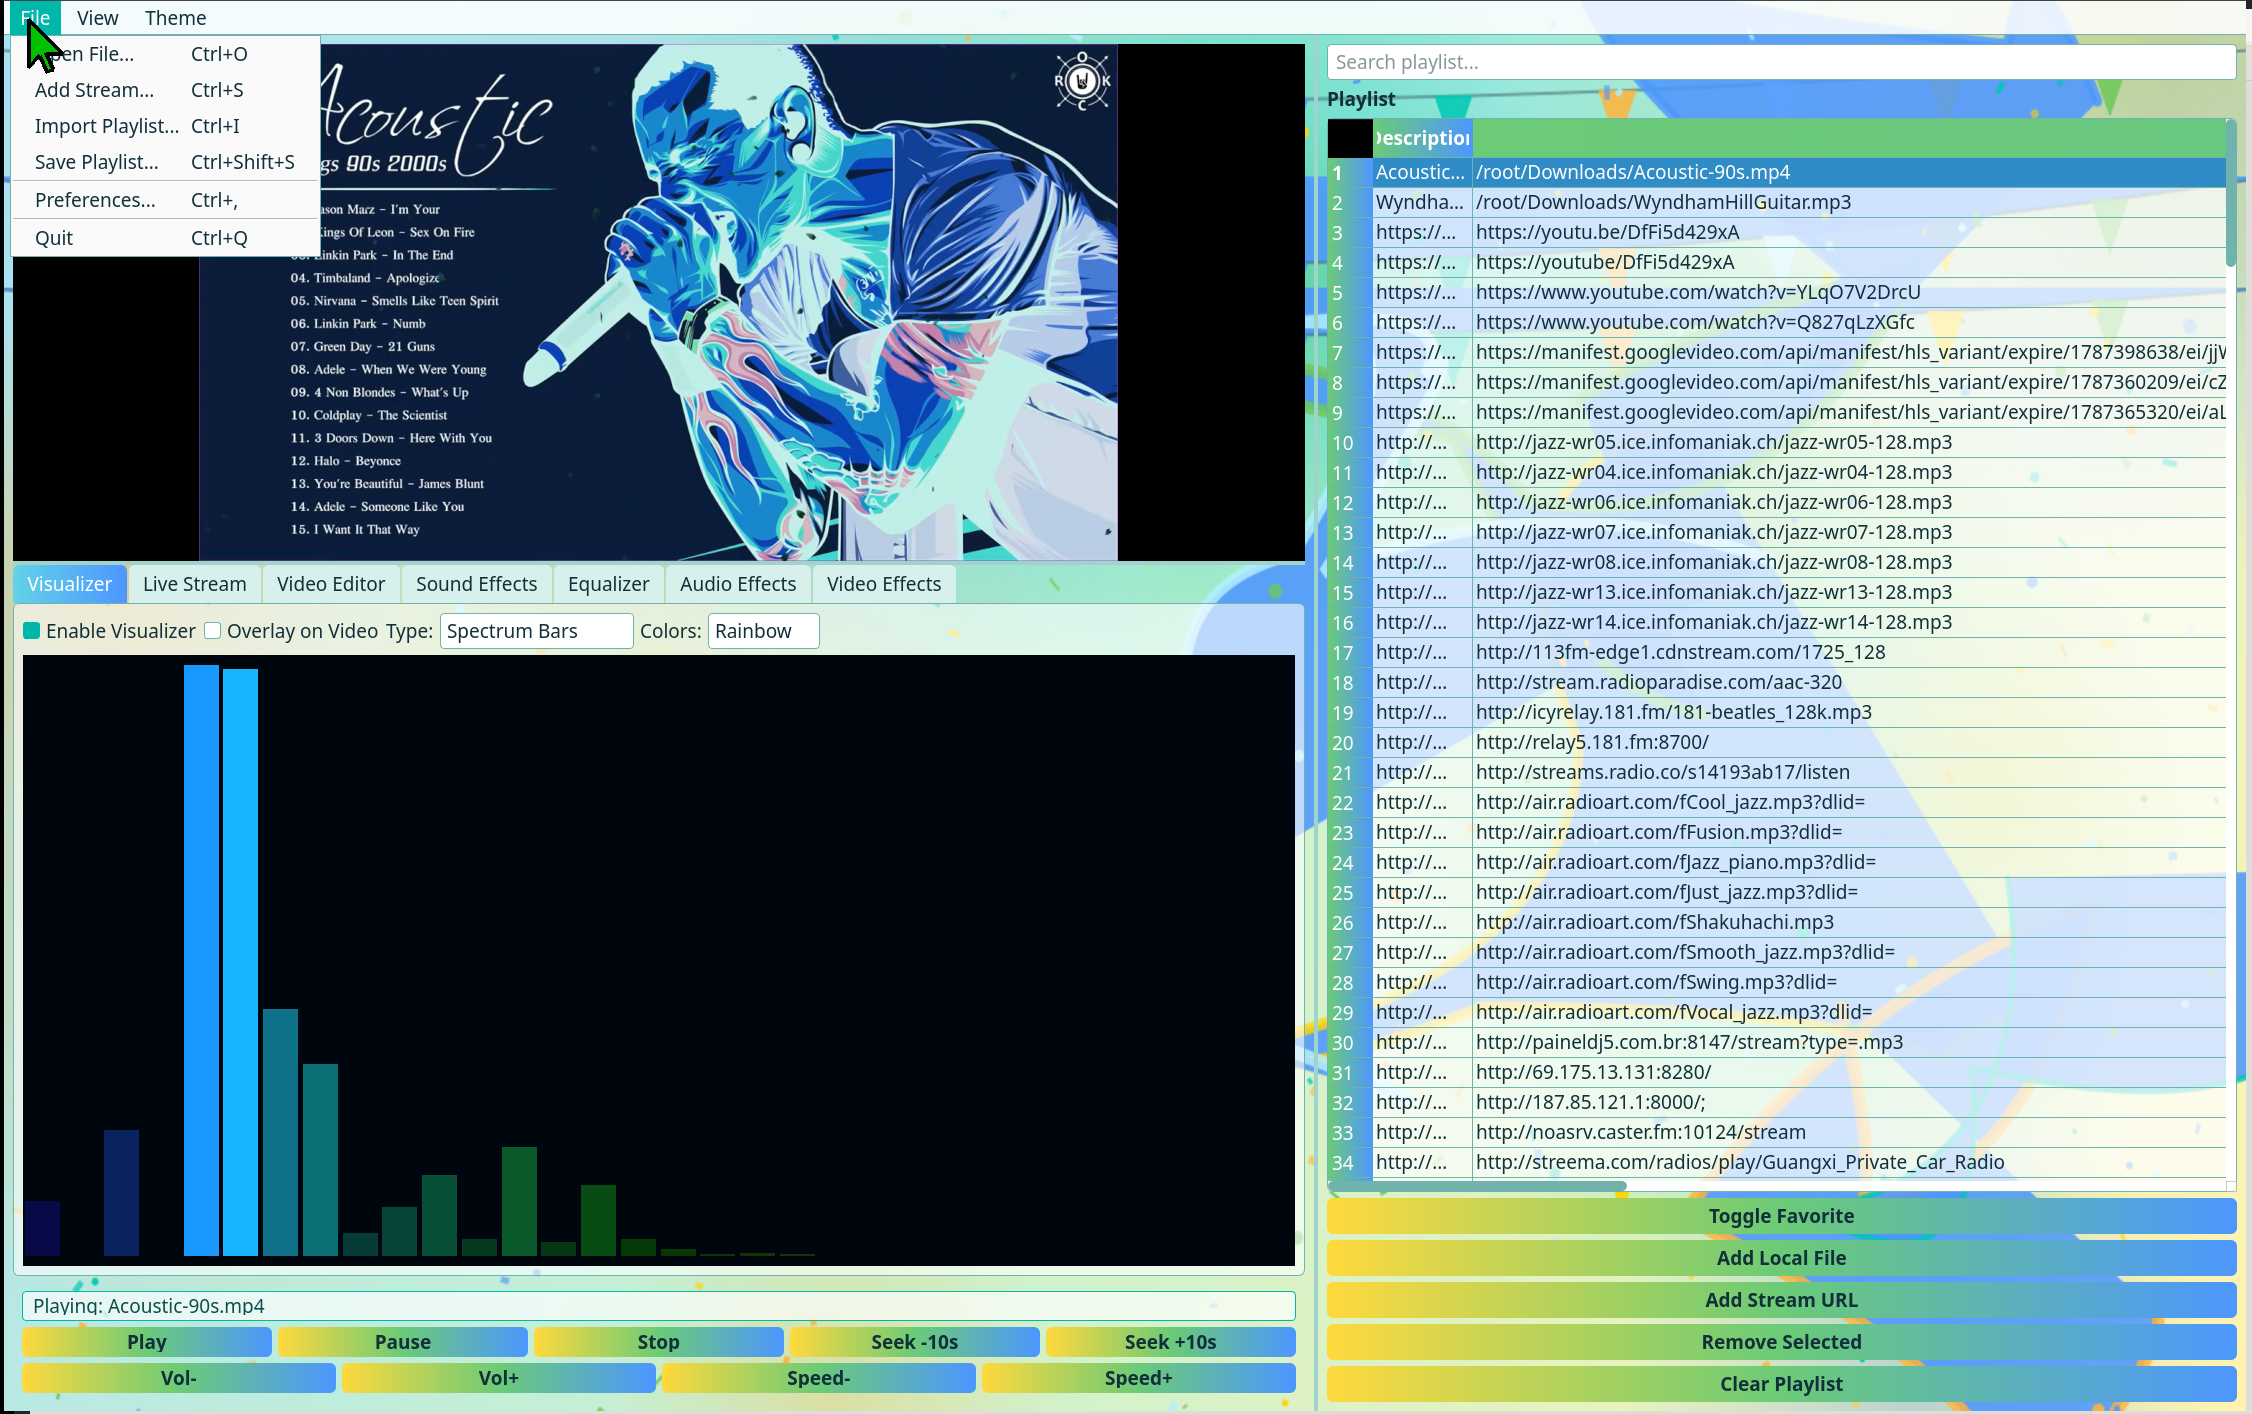Choose Add Stream... from File menu
The height and width of the screenshot is (1414, 2252).
(166, 90)
